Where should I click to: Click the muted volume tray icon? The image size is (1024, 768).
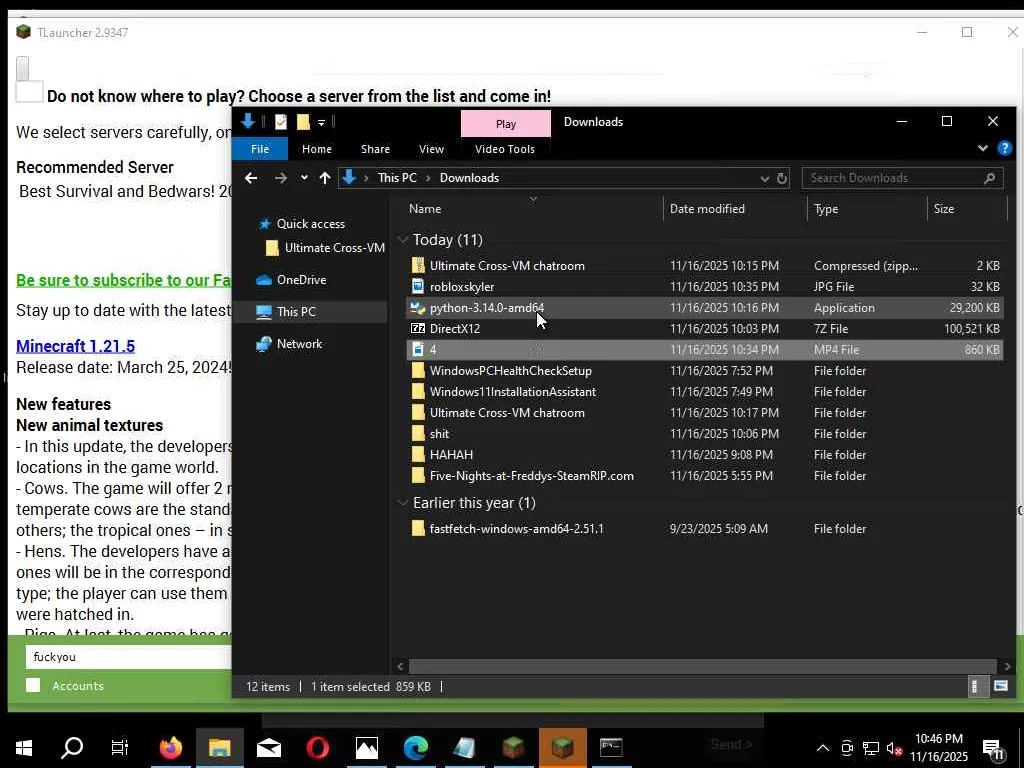tap(894, 748)
